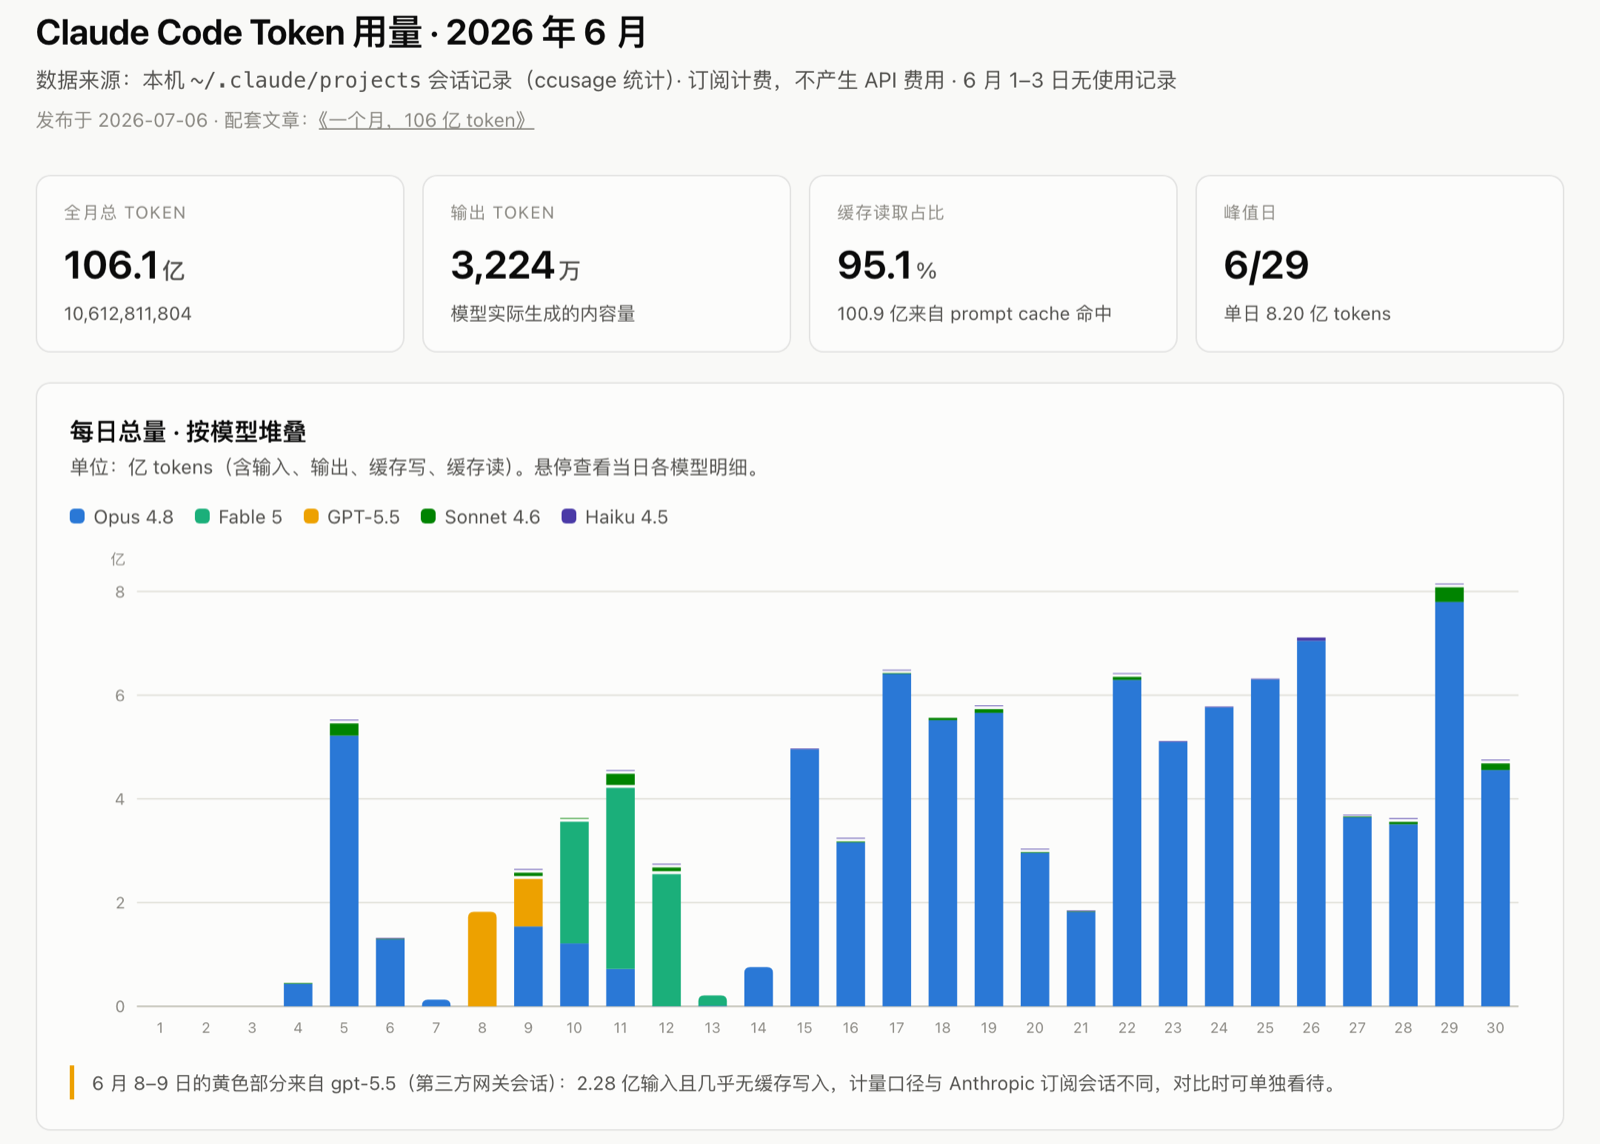Click the 模型实际生成的内容量 caption
This screenshot has width=1600, height=1144.
[x=543, y=314]
